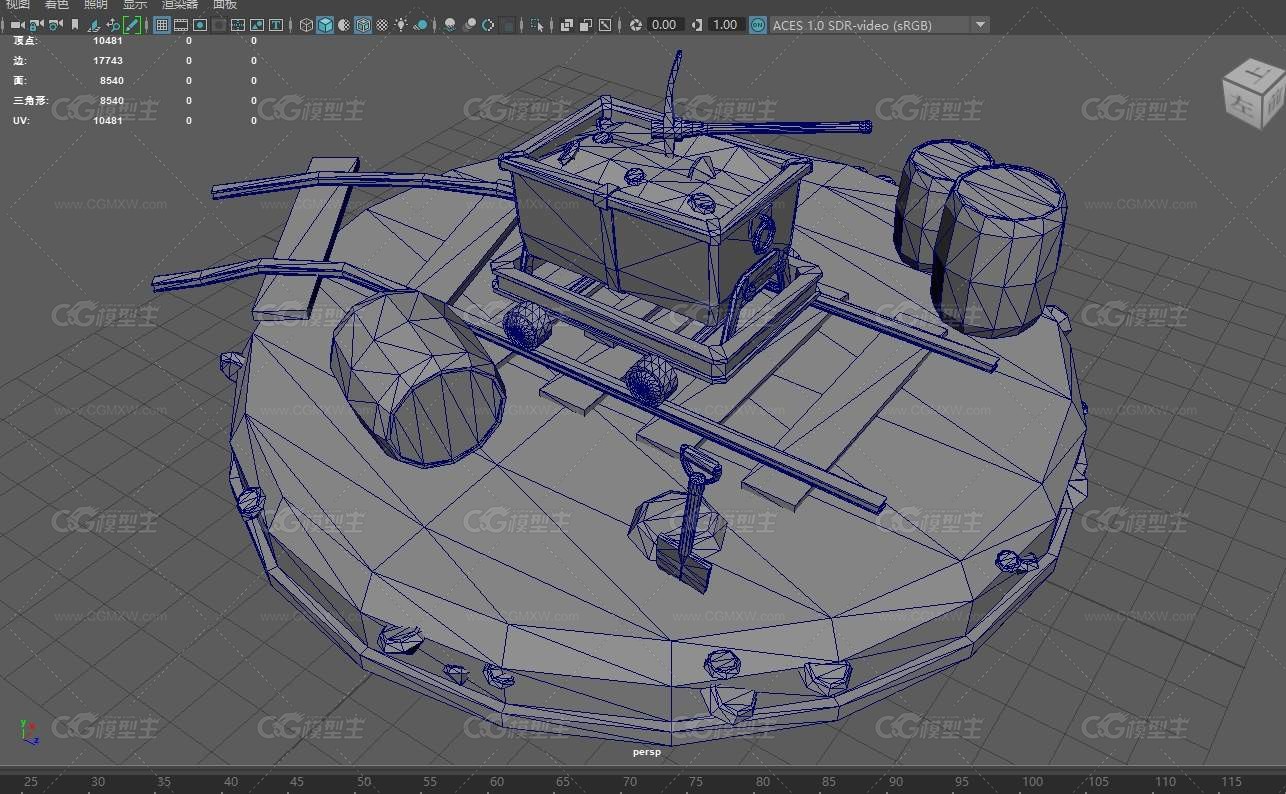1286x794 pixels.
Task: Switch to Wireframe display cube icon
Action: click(x=306, y=25)
